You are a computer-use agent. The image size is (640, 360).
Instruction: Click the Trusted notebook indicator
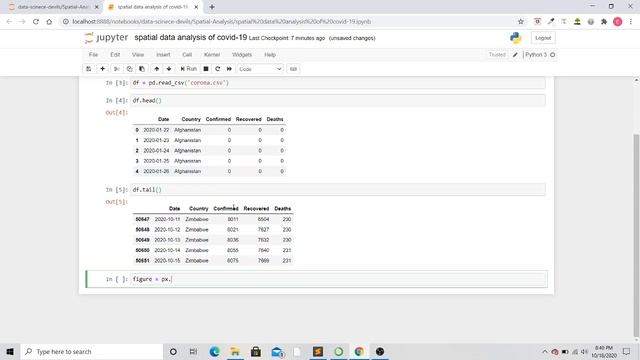point(497,55)
